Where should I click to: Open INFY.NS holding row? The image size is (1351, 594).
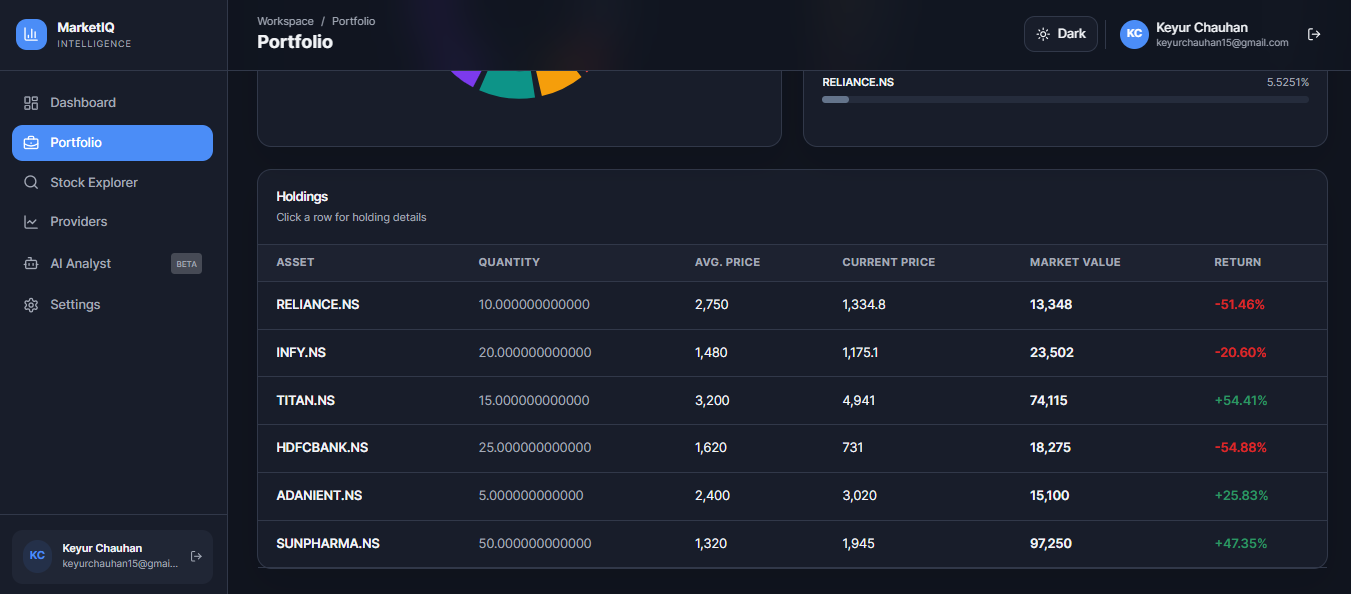coord(792,353)
